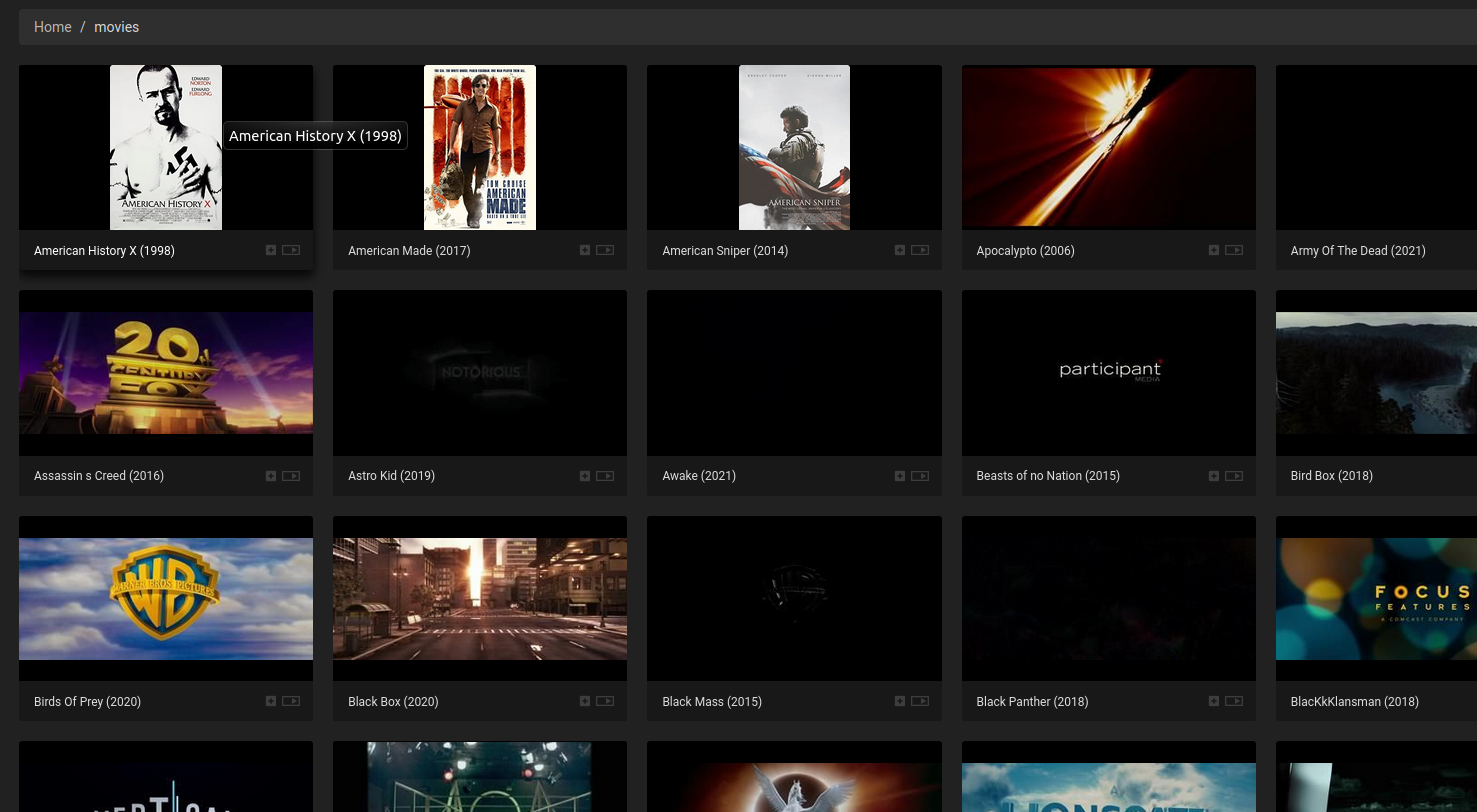Click the Birds Of Prey (2020) title

pyautogui.click(x=87, y=702)
